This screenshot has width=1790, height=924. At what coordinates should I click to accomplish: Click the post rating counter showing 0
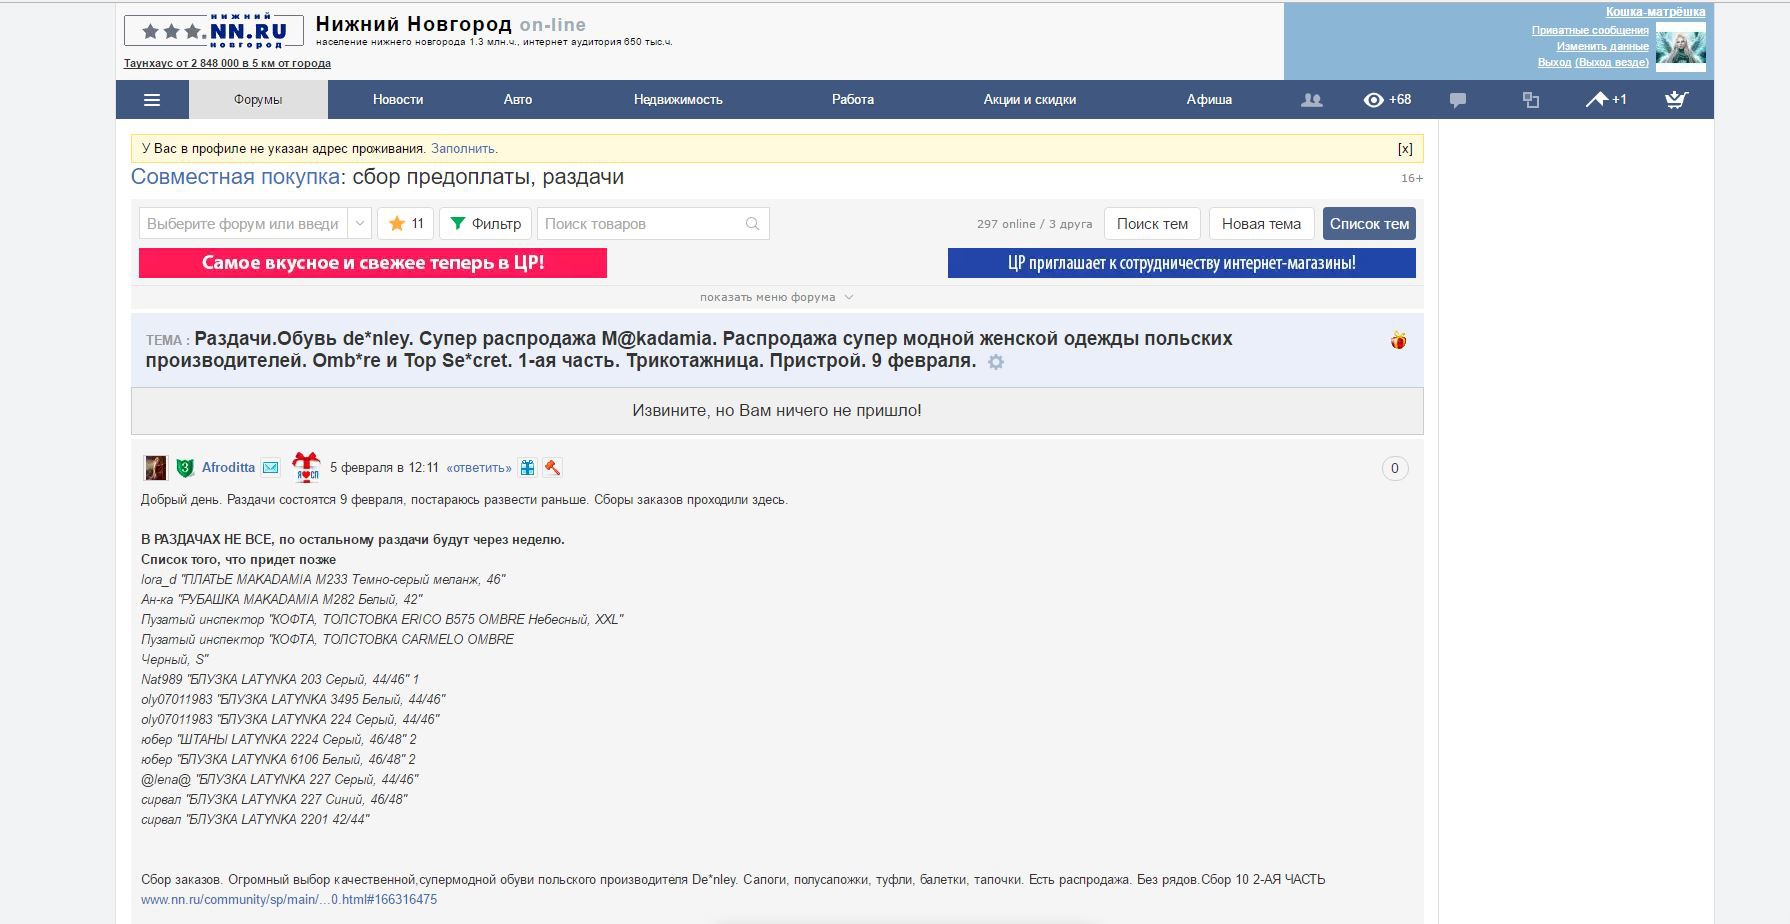pyautogui.click(x=1395, y=468)
